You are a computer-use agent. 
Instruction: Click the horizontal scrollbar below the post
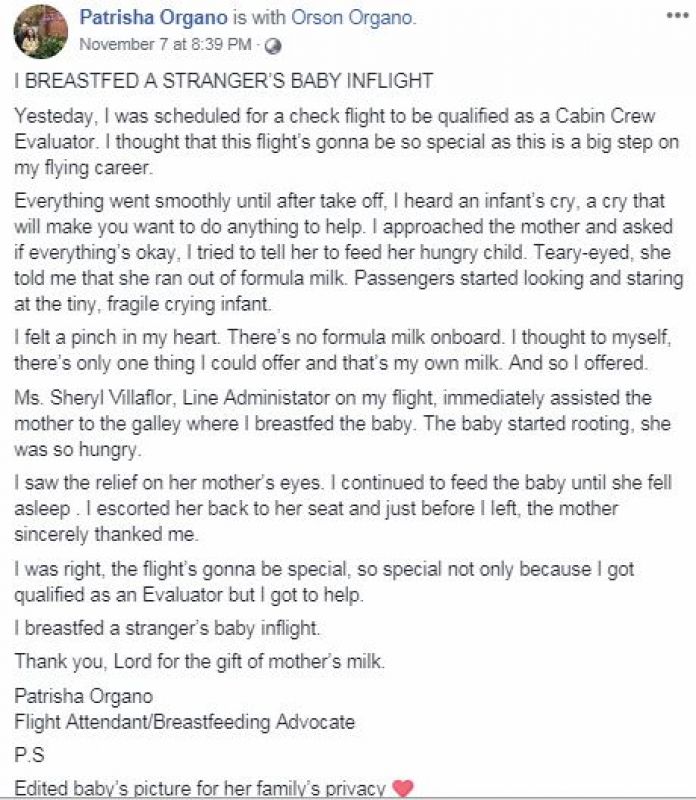348,796
